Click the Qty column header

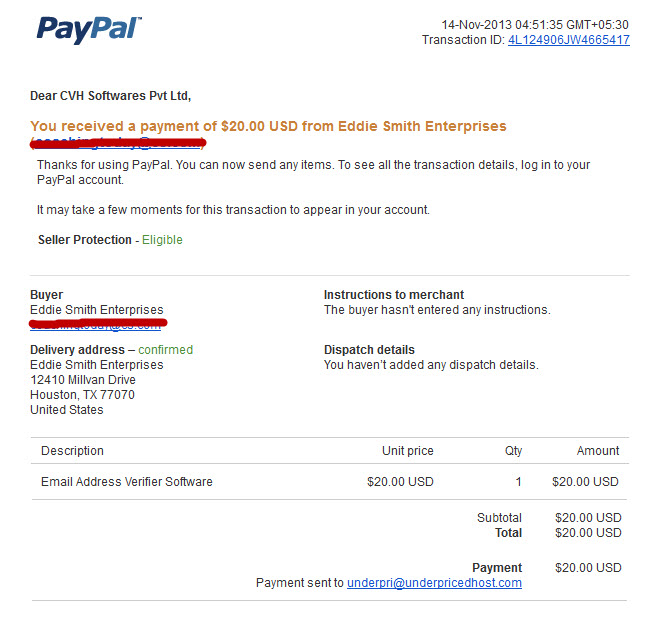[513, 451]
